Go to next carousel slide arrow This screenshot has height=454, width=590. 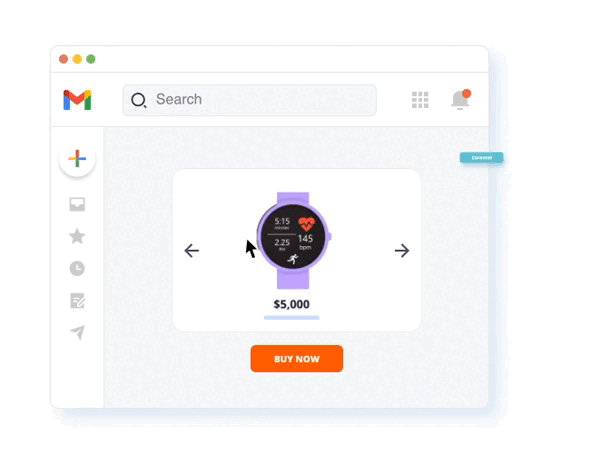click(x=402, y=251)
